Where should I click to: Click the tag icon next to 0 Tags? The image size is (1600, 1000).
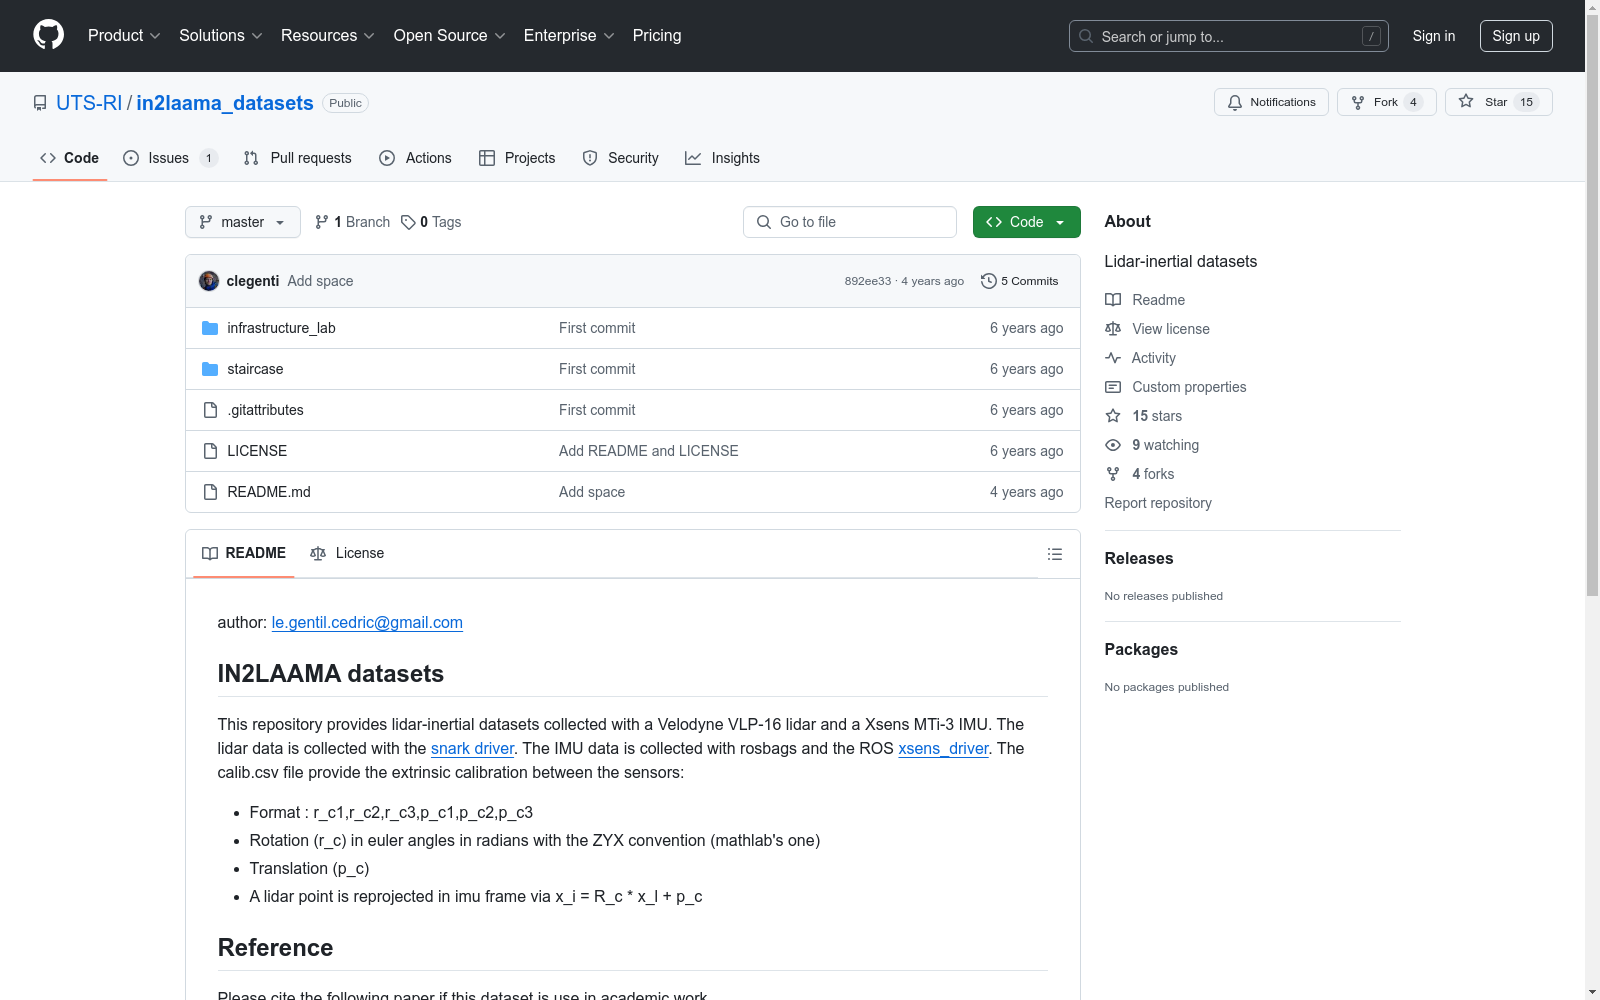pos(408,222)
